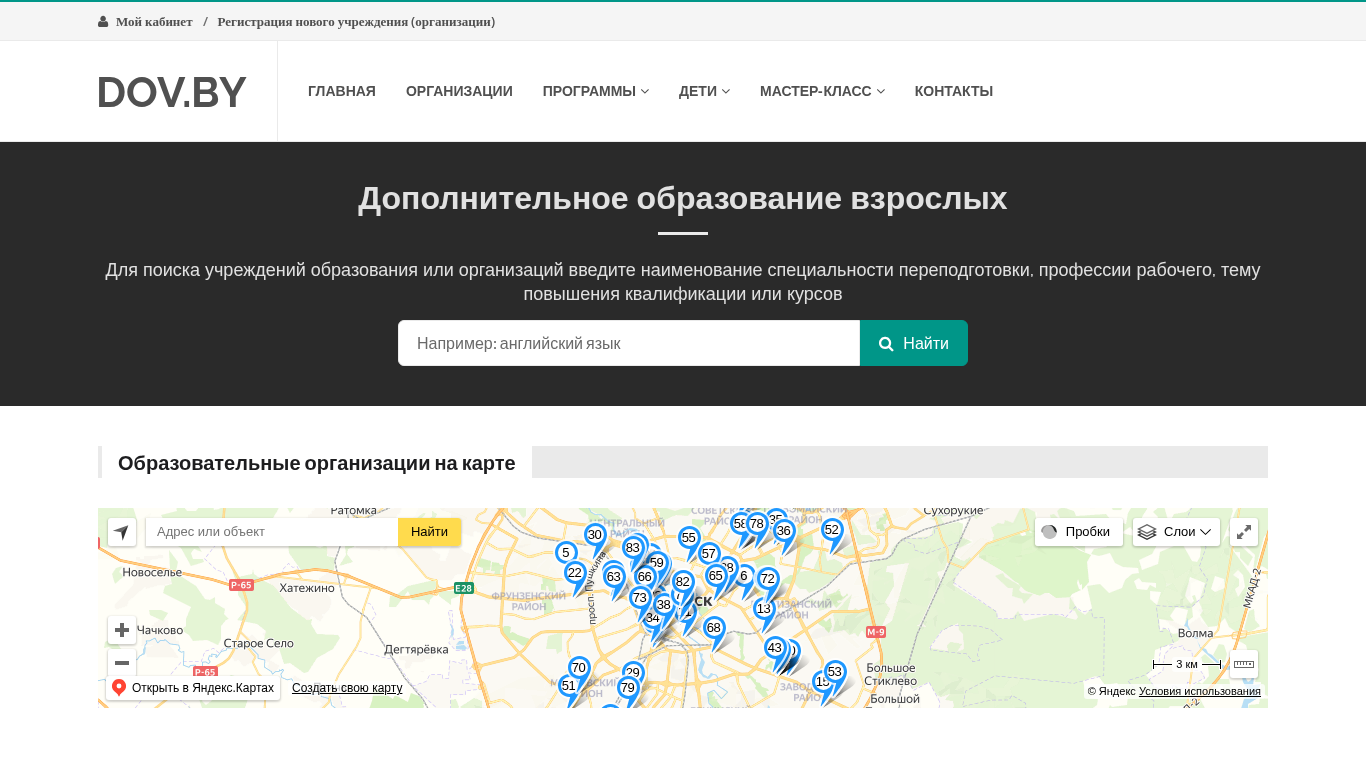Open map in Яндекс.Карты
1366x768 pixels.
pos(193,688)
